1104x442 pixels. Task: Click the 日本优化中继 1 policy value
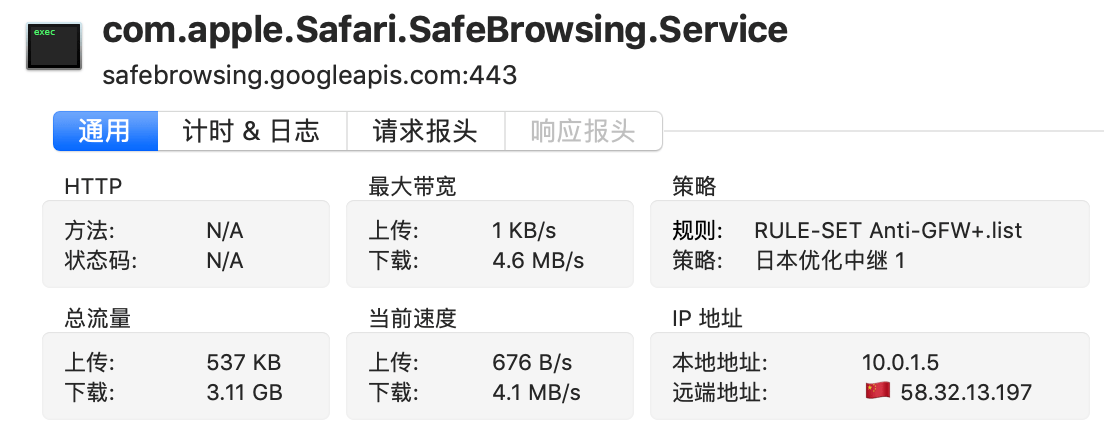click(x=830, y=261)
